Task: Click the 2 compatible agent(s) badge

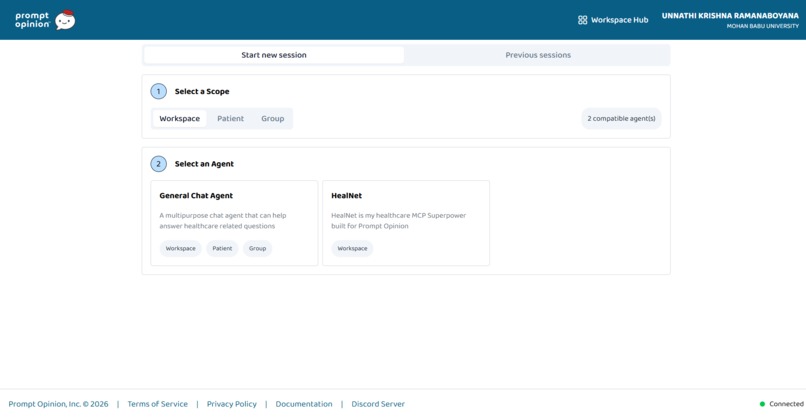Action: [x=621, y=118]
